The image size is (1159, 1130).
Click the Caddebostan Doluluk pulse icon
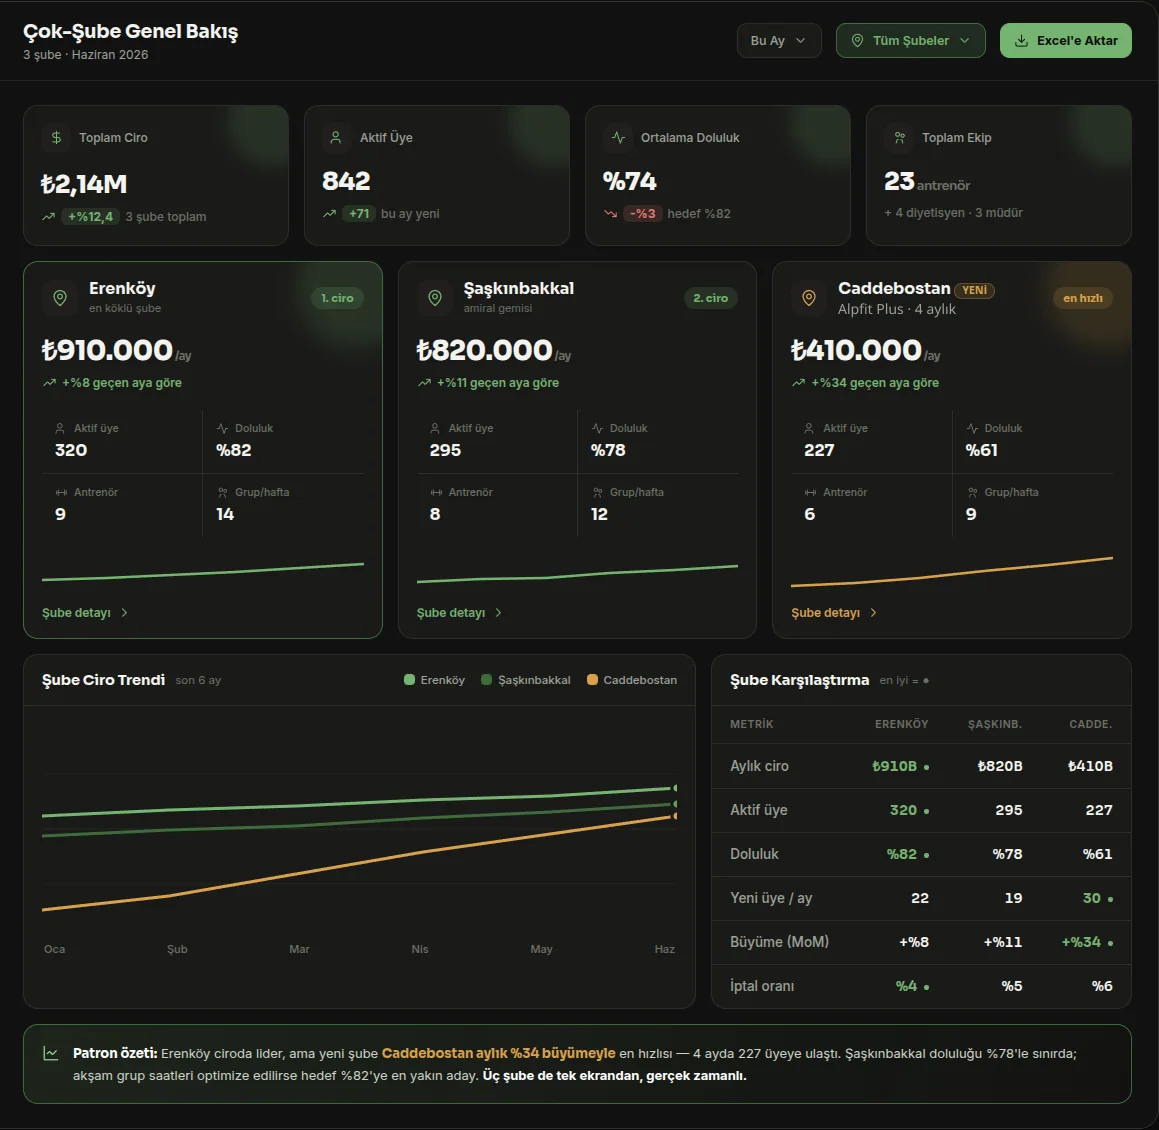pos(972,429)
